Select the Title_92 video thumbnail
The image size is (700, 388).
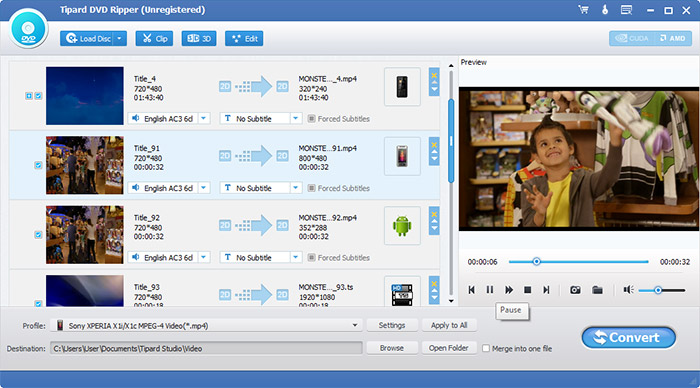(85, 234)
